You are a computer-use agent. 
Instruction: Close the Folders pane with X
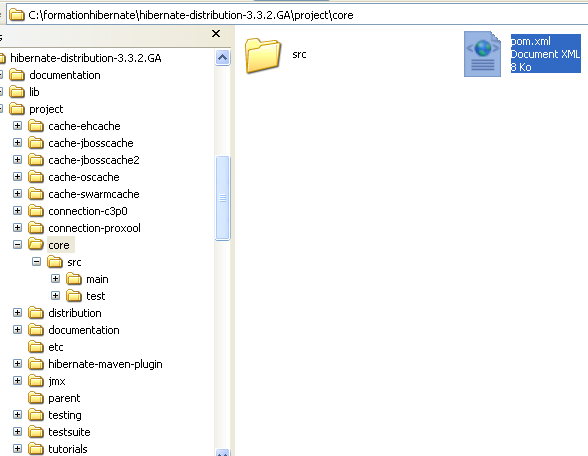[x=216, y=34]
